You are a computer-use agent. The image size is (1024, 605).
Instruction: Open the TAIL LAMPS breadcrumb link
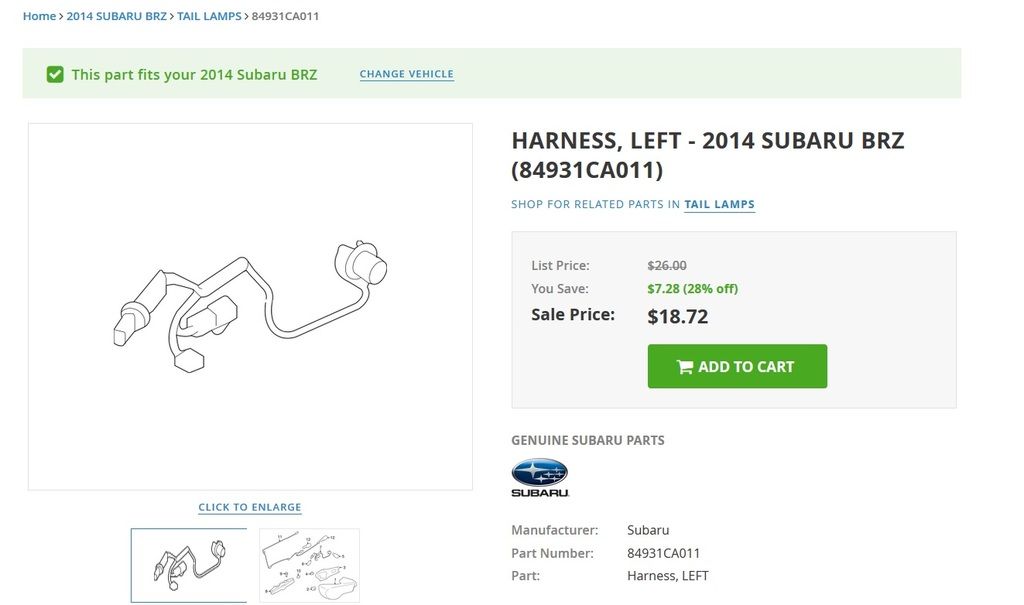click(209, 16)
